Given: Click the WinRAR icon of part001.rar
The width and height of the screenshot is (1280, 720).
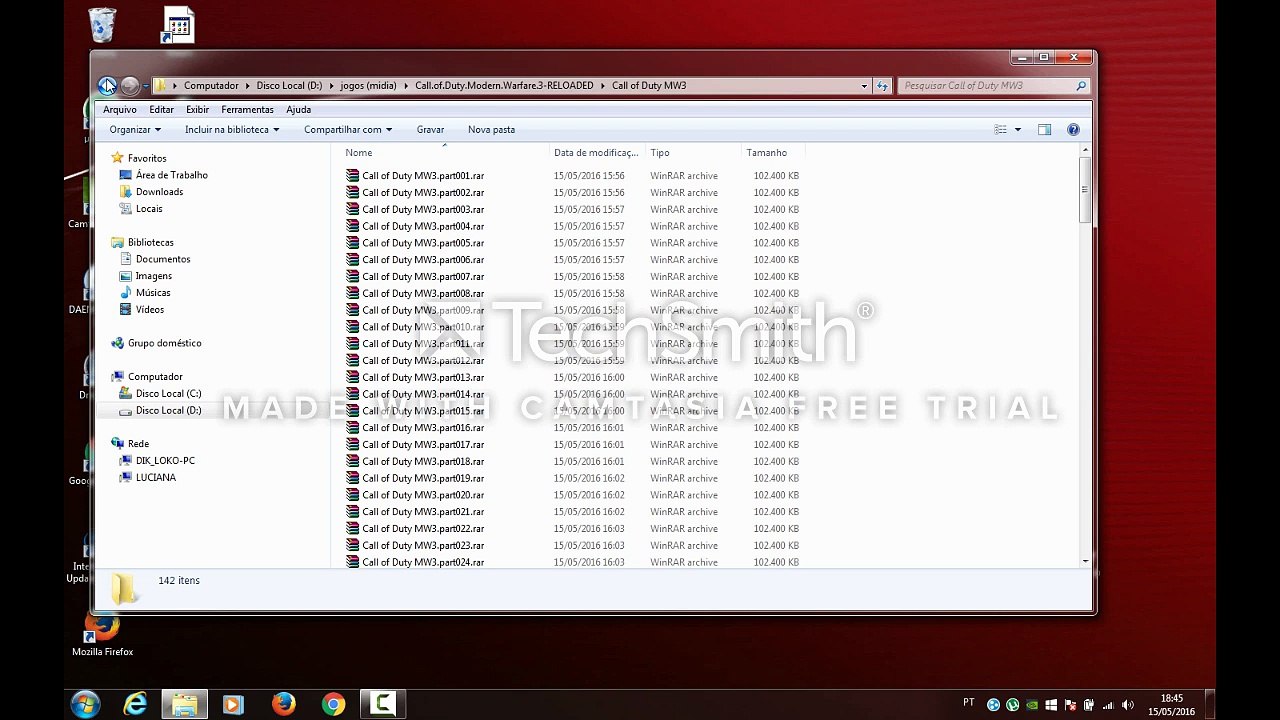Looking at the screenshot, I should [352, 176].
